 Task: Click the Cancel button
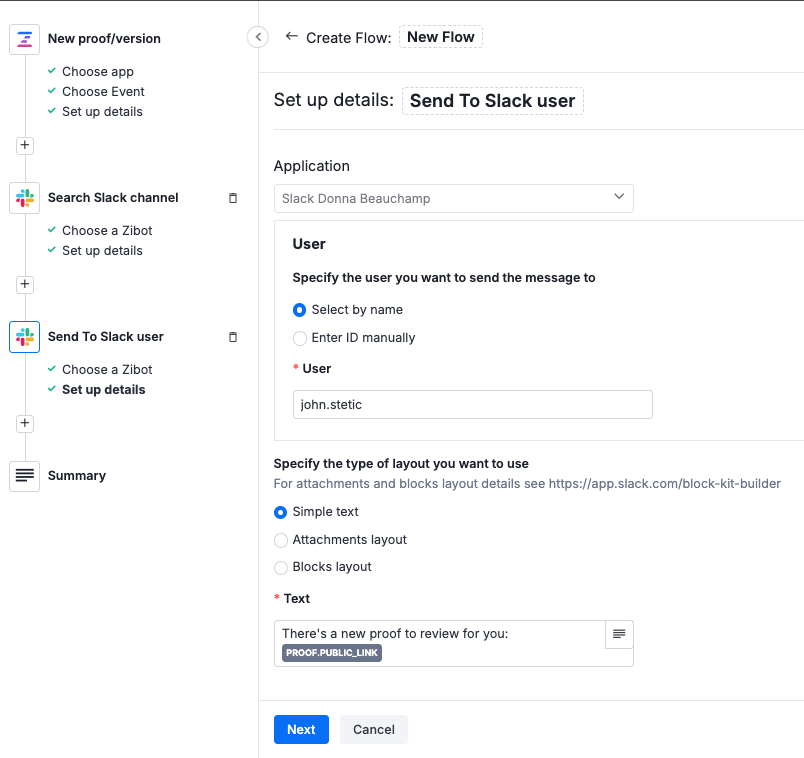click(374, 729)
